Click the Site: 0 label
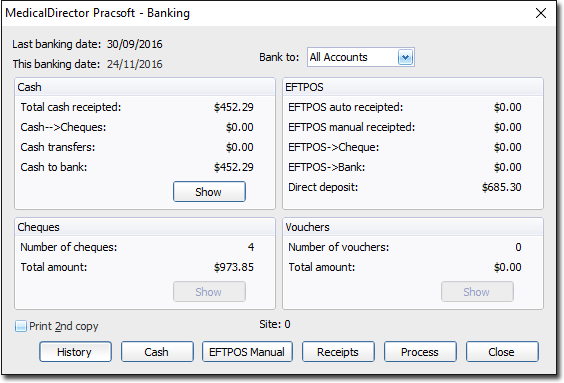 (274, 324)
